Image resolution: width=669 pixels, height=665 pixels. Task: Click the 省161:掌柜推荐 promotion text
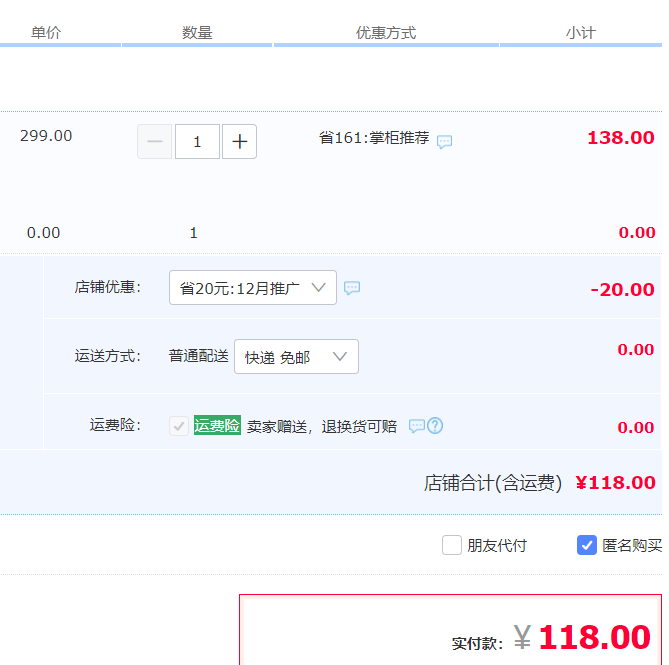pyautogui.click(x=374, y=138)
